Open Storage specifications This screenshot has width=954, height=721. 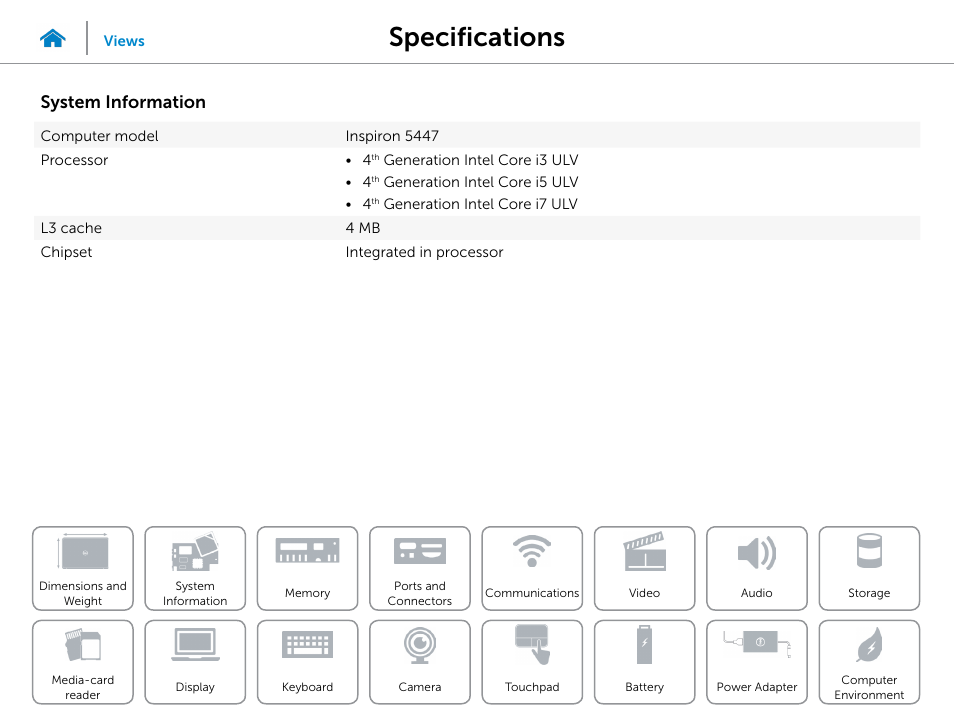[869, 568]
